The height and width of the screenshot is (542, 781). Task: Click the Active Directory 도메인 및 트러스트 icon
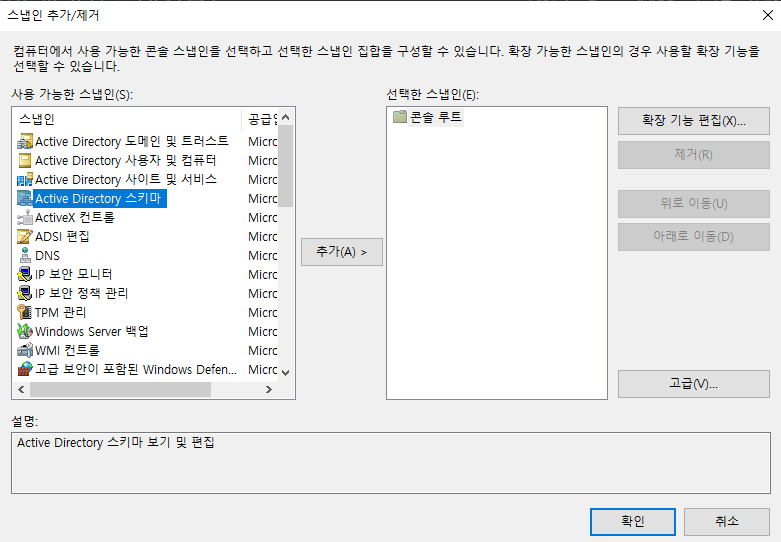coord(25,142)
